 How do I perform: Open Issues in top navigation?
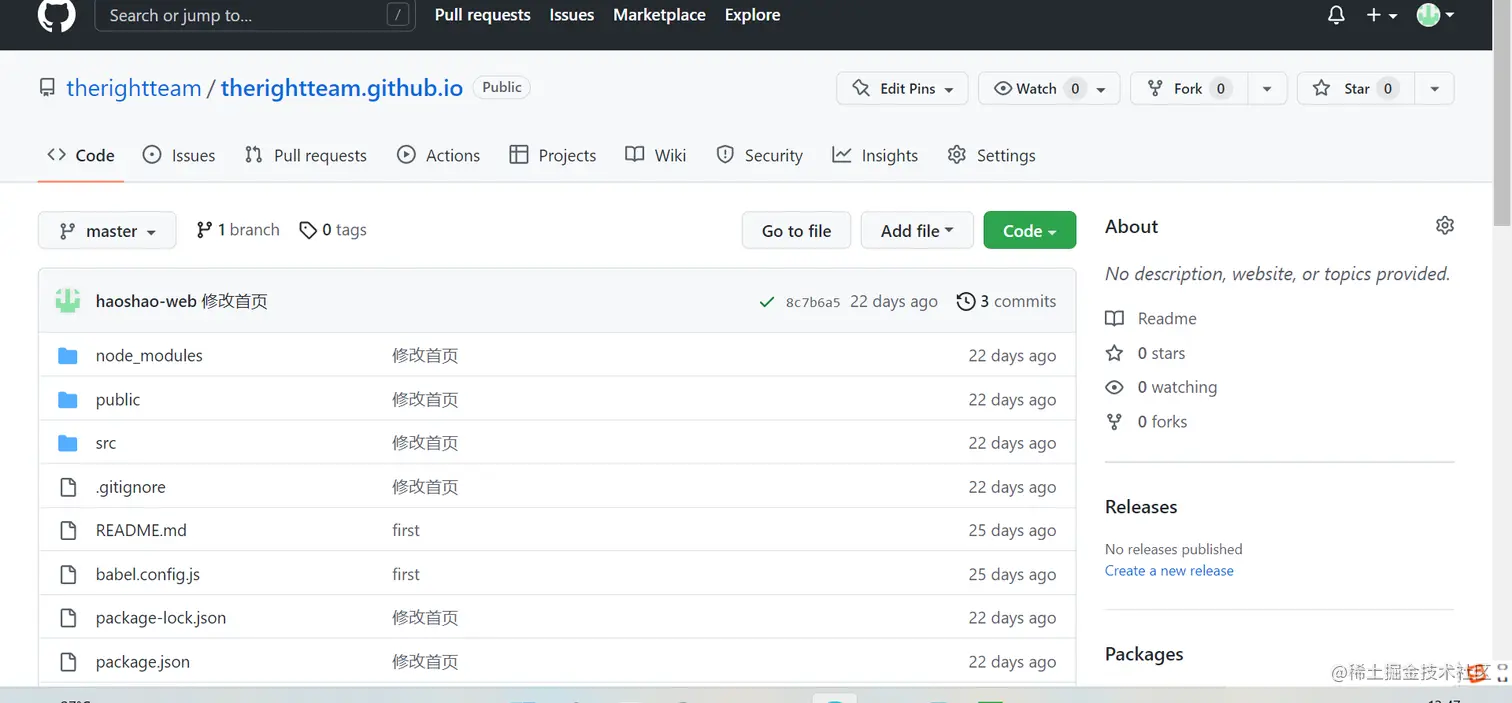click(x=571, y=15)
